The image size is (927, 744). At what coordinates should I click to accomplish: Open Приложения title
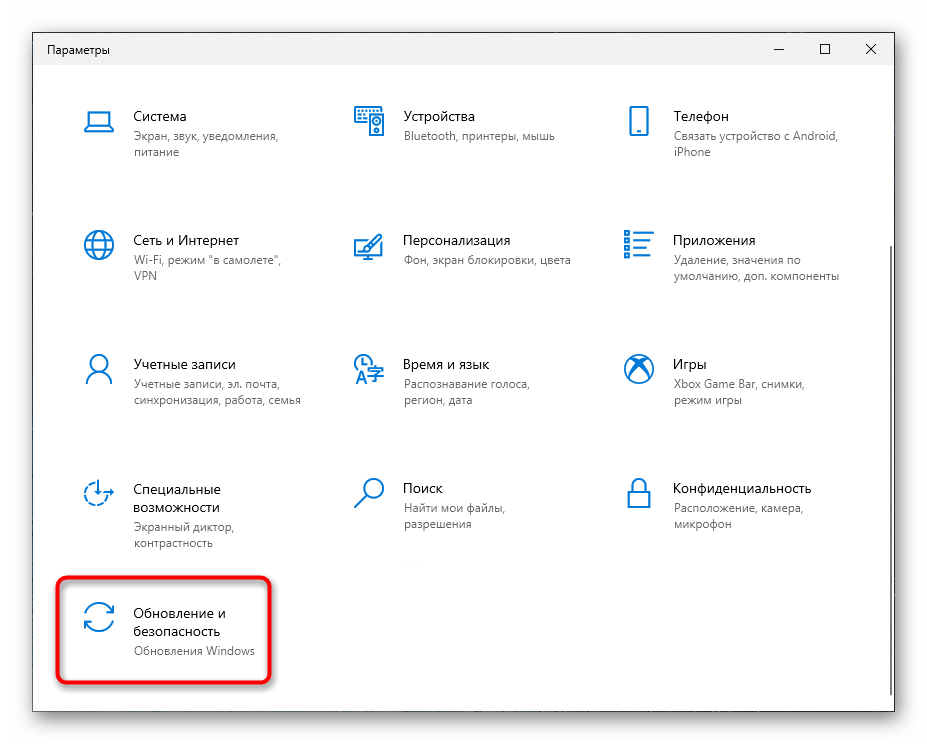(x=714, y=241)
